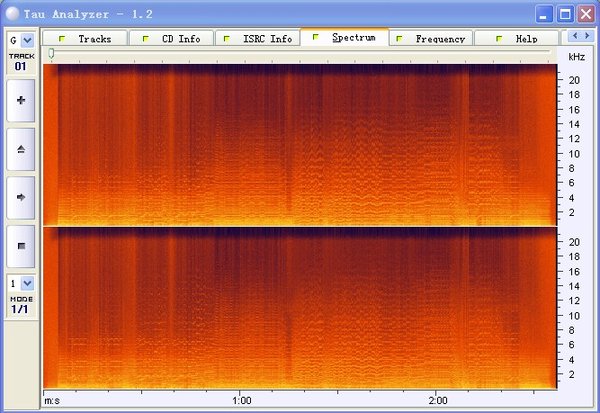Click the upper channel spectrogram
The height and width of the screenshot is (413, 600).
pos(300,145)
